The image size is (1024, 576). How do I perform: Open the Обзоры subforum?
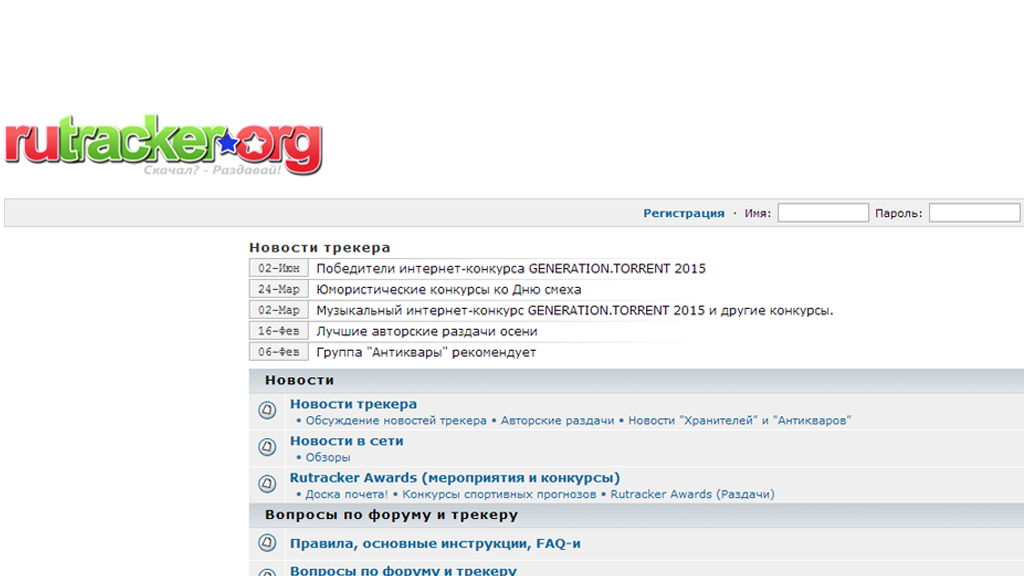pos(328,457)
